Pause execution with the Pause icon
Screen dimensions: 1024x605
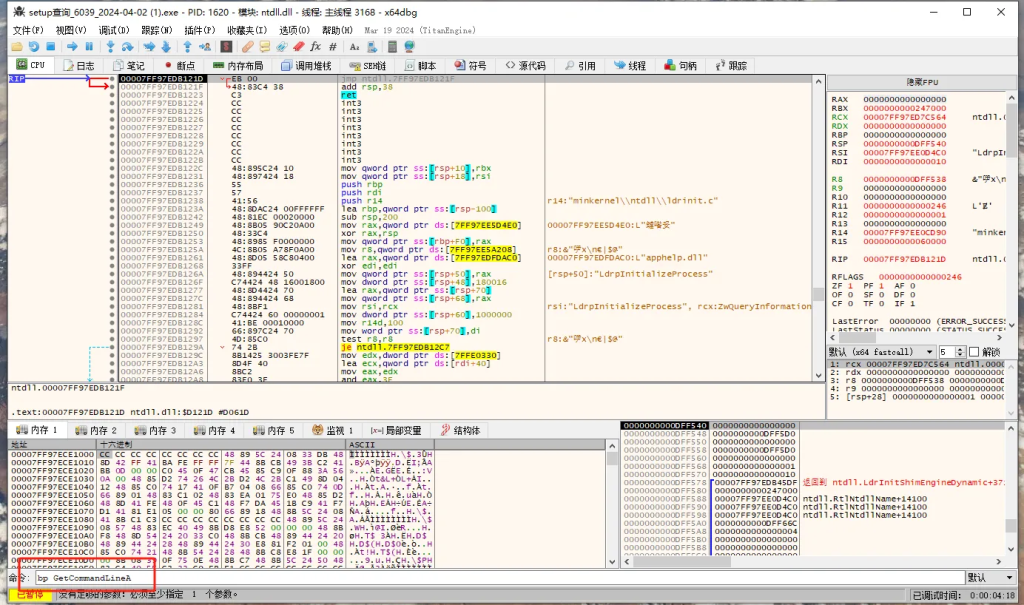pyautogui.click(x=89, y=47)
